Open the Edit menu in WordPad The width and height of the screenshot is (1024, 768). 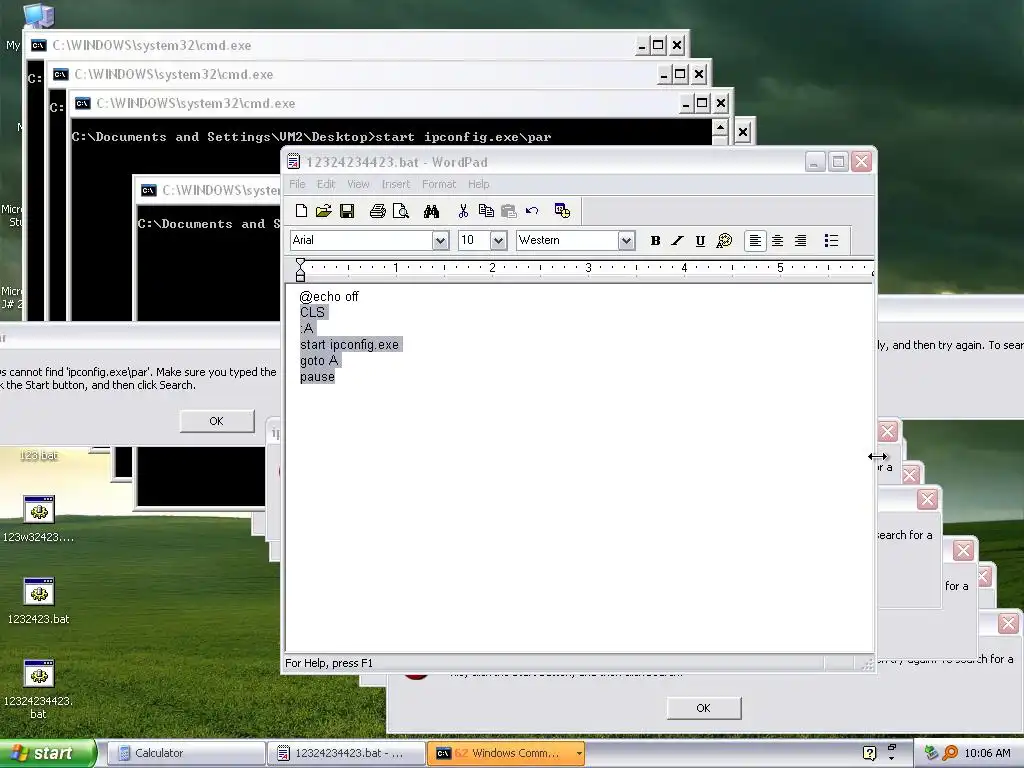click(326, 184)
